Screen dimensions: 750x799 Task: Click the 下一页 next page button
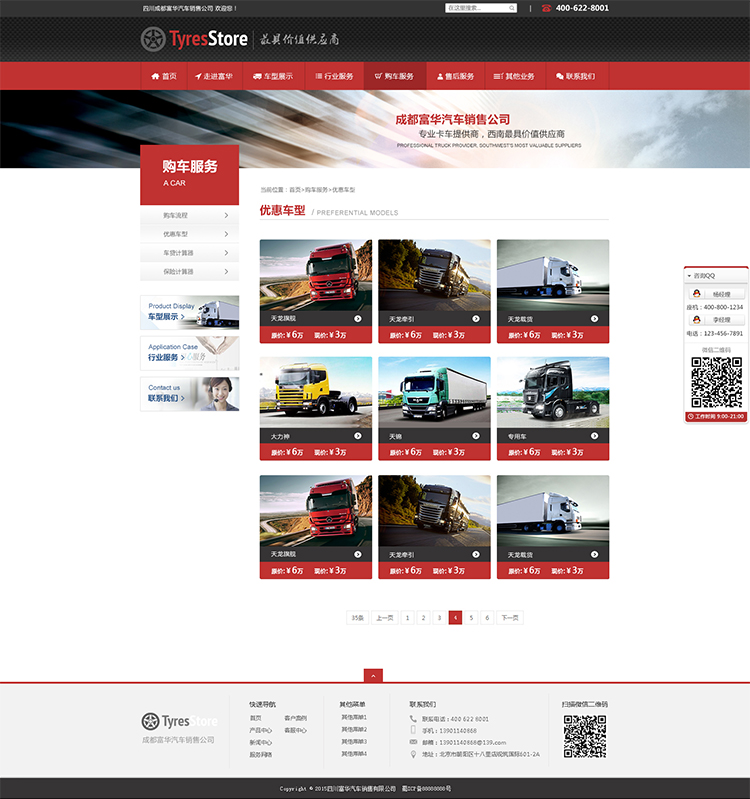(510, 618)
